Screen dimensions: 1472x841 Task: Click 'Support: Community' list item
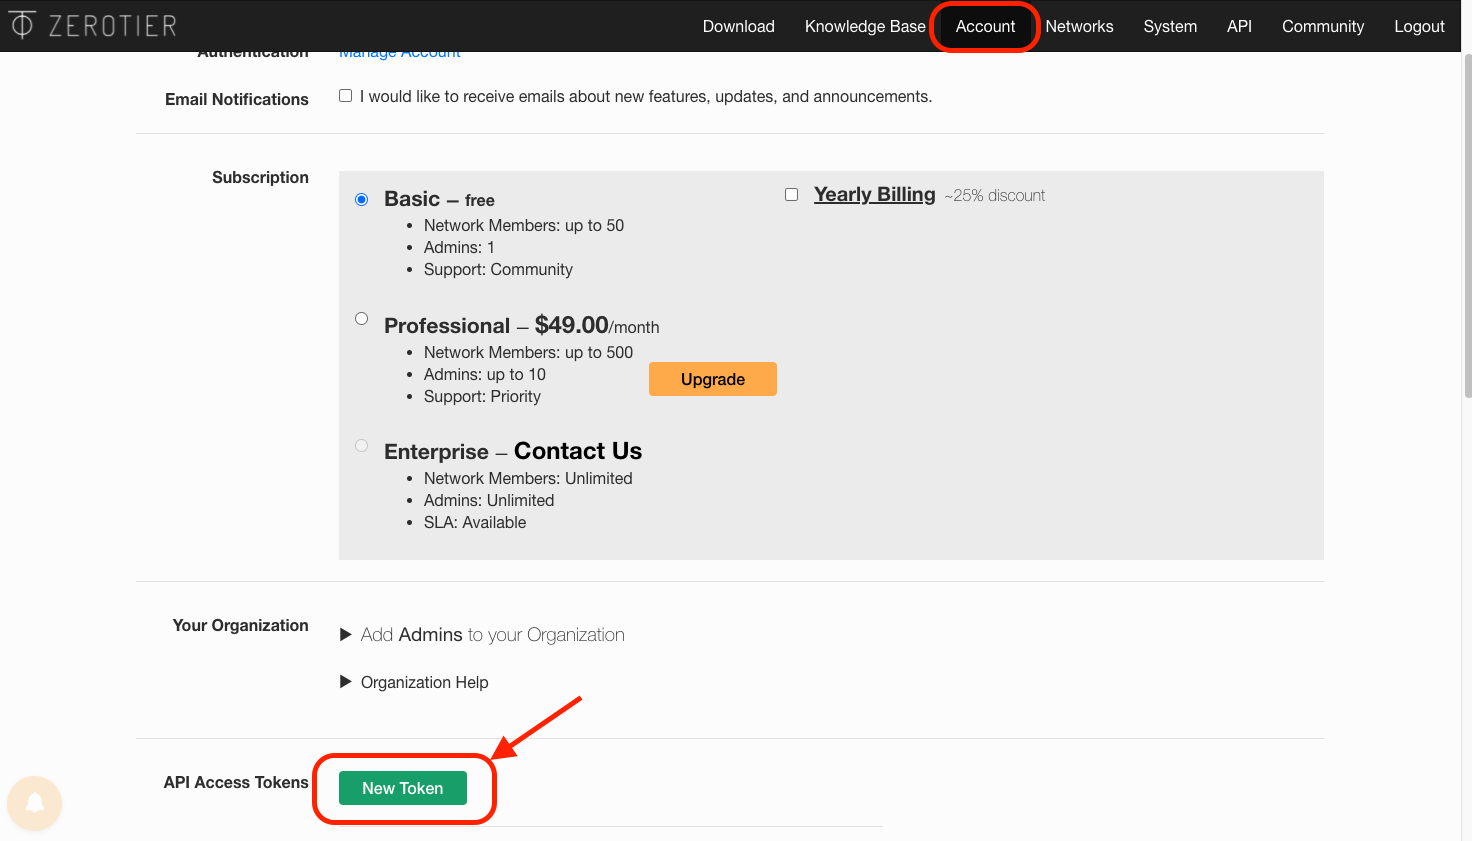click(x=498, y=269)
